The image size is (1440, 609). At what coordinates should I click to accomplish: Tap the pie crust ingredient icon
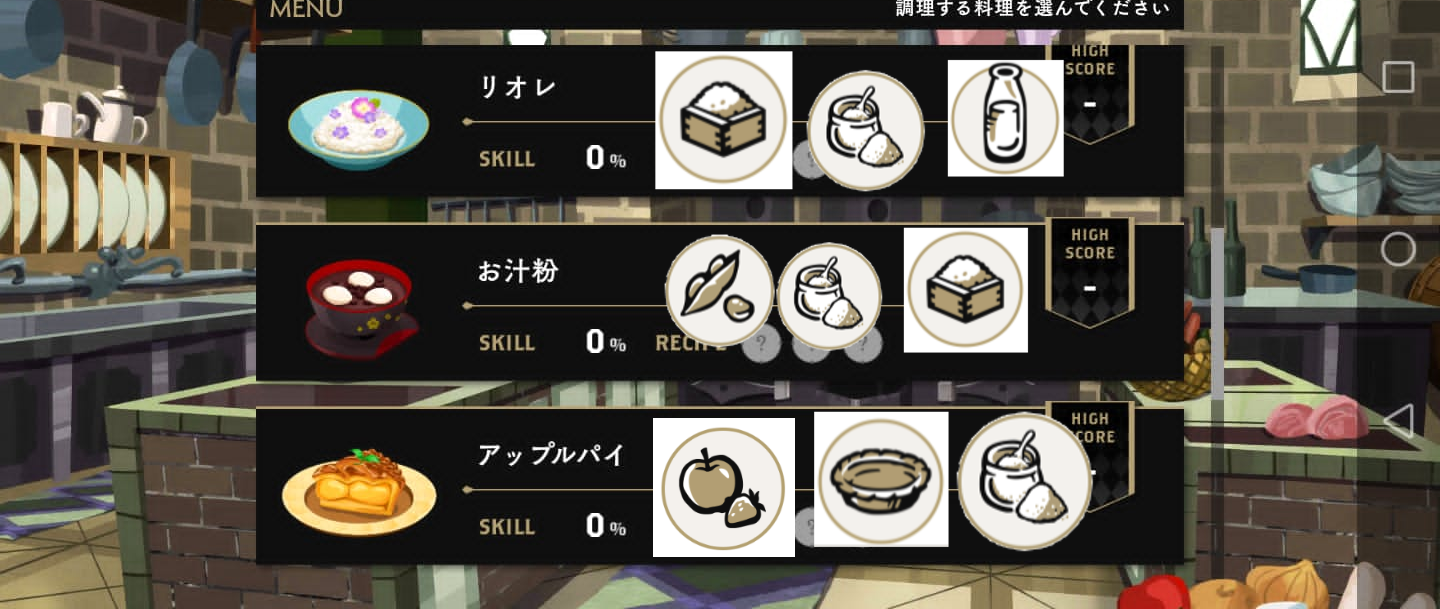(881, 480)
